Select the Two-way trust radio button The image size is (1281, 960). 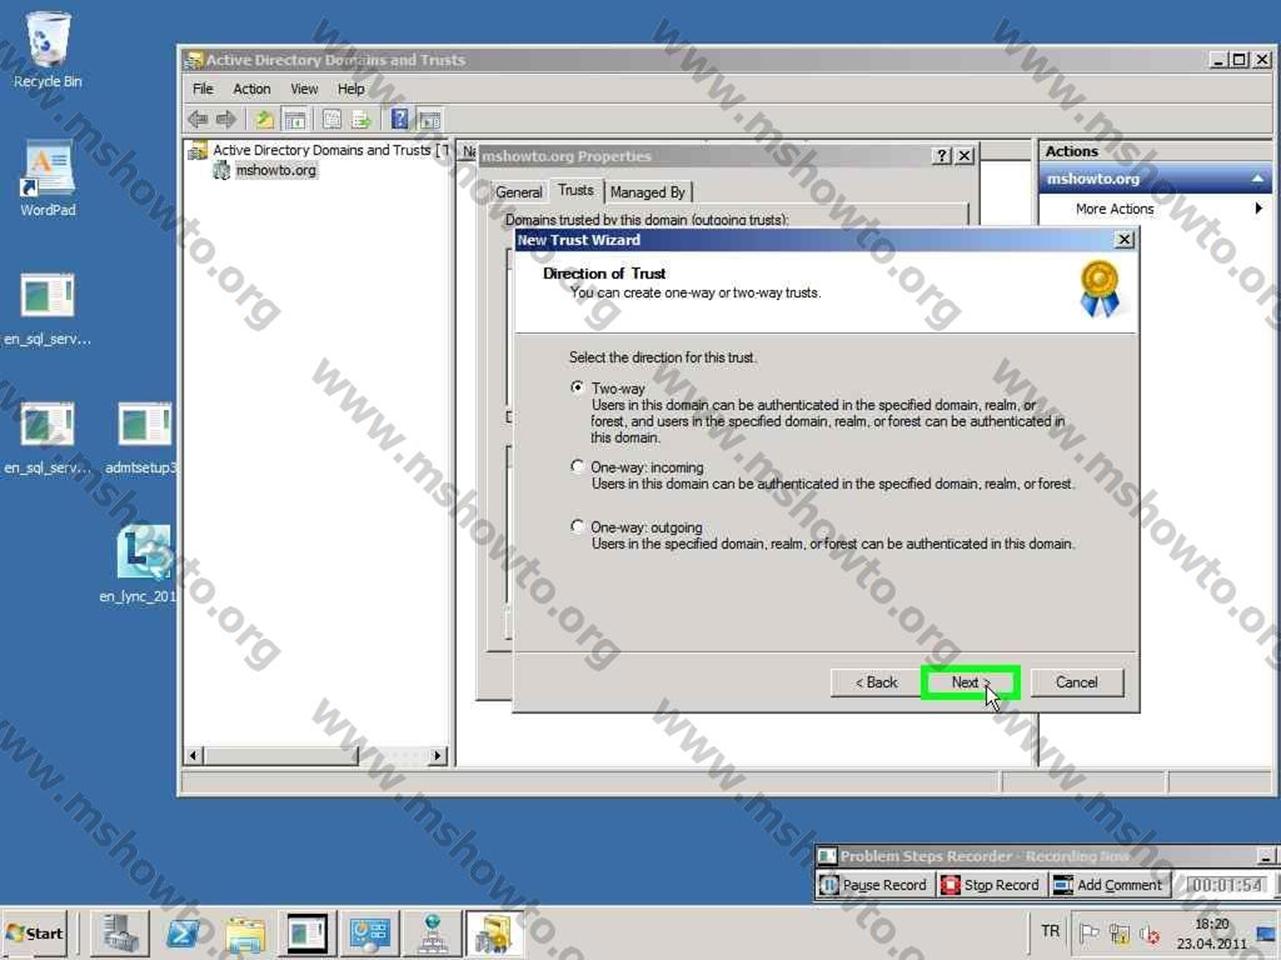577,387
